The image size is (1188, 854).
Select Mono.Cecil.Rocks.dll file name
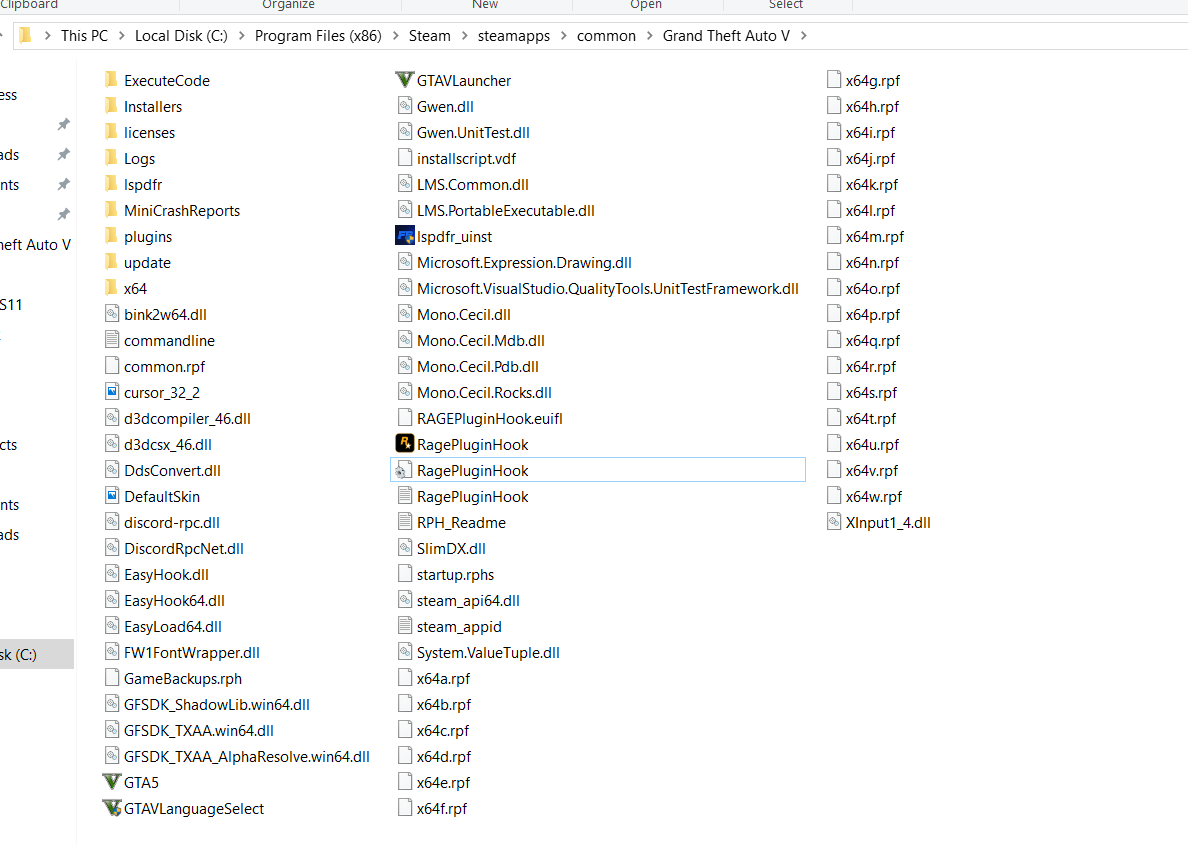tap(484, 392)
